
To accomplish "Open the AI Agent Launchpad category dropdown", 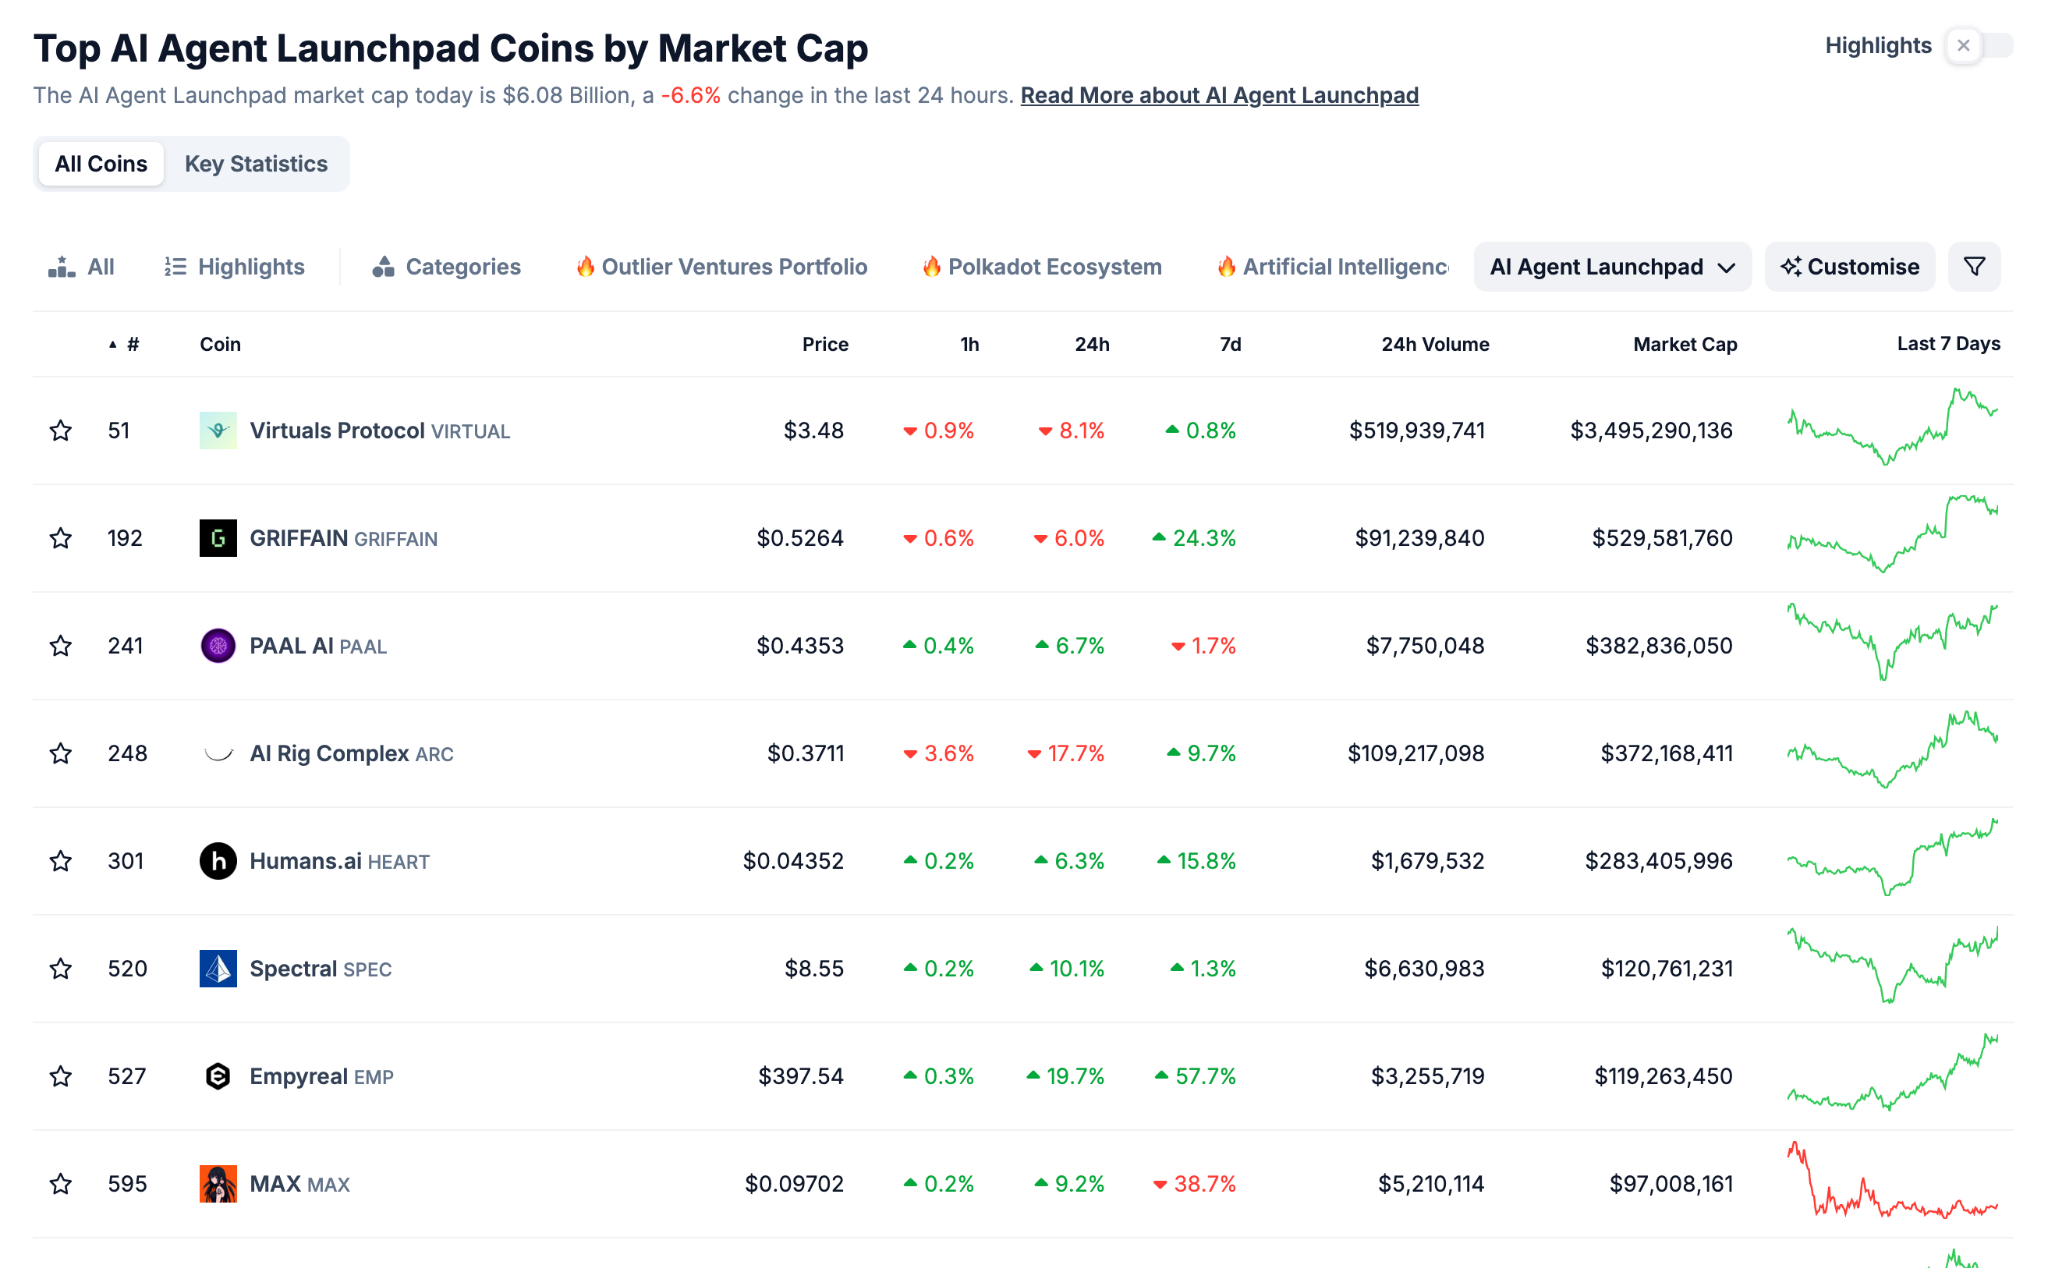I will point(1612,267).
